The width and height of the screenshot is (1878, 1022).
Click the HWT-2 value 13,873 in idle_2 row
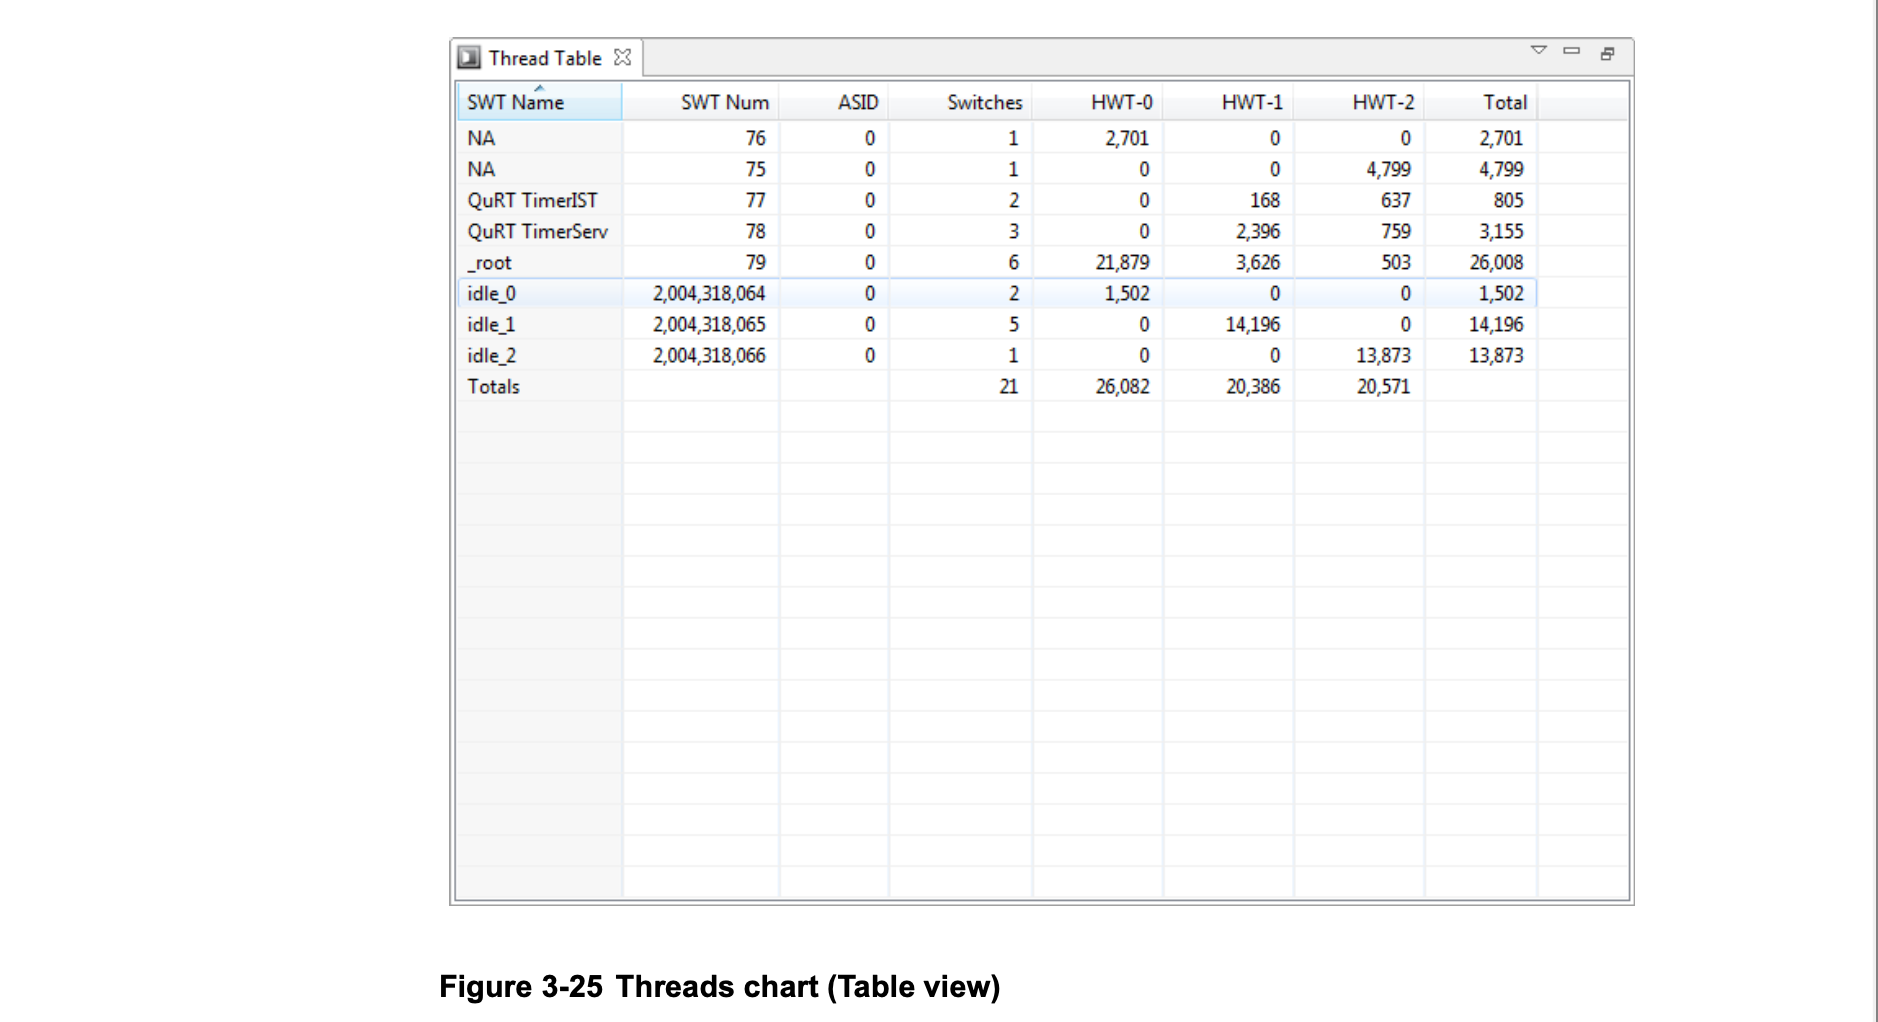click(x=1383, y=355)
